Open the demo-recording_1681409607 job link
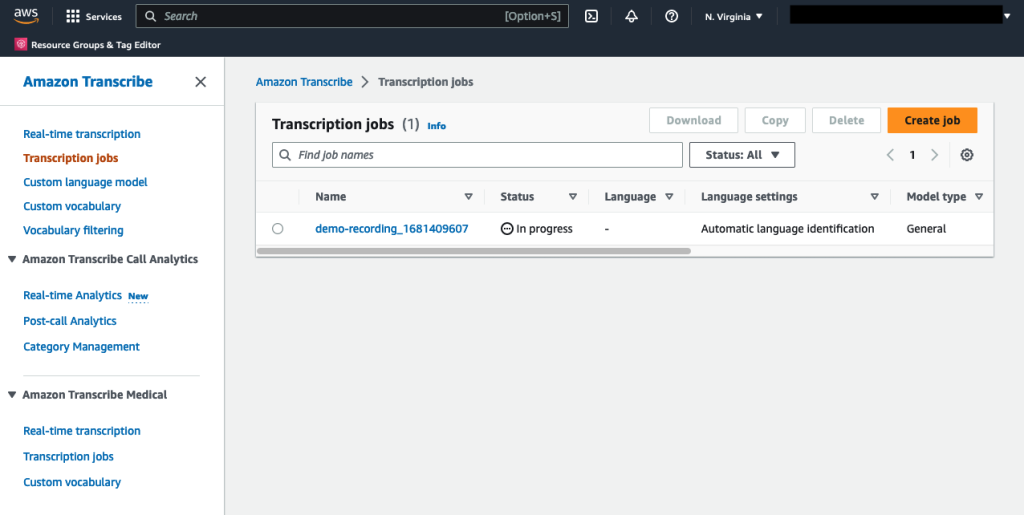This screenshot has height=515, width=1024. point(391,228)
